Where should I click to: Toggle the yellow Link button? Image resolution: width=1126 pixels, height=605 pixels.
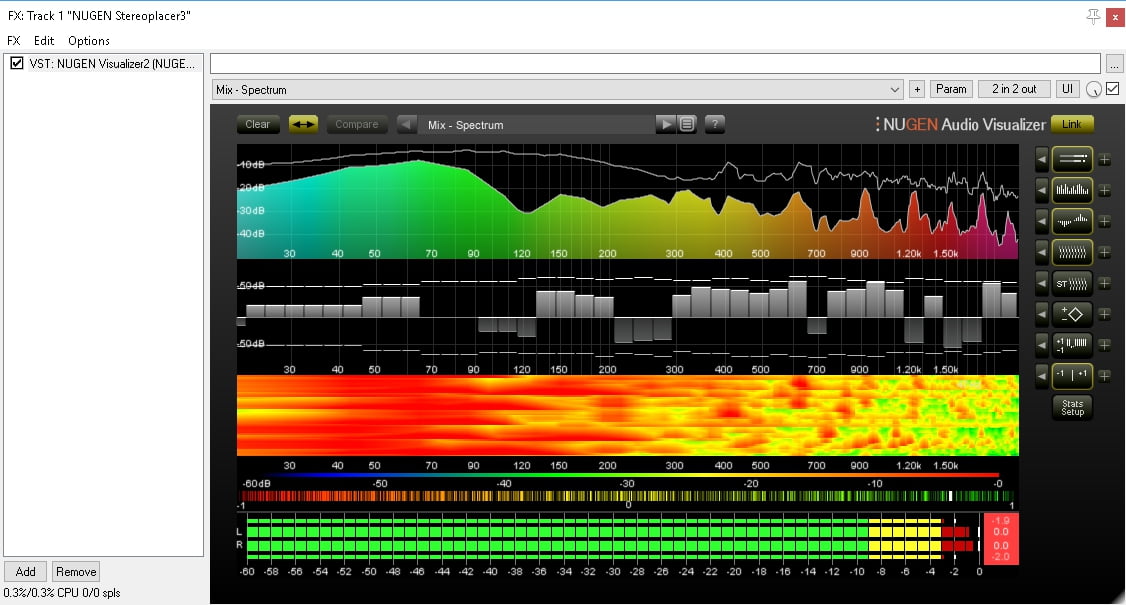pos(1072,124)
